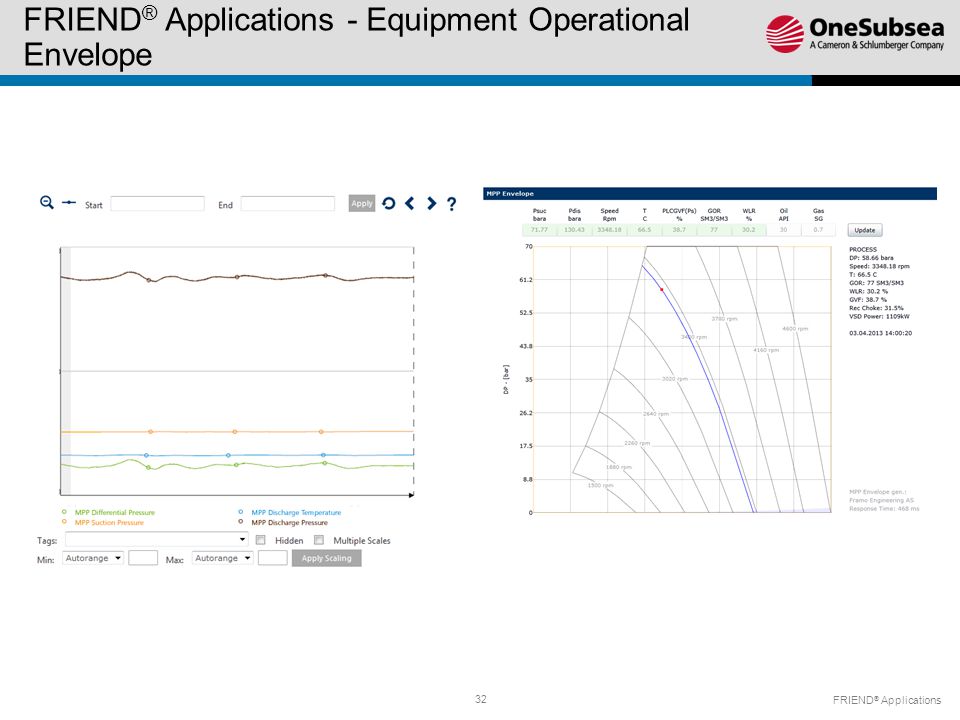This screenshot has height=720, width=960.
Task: Click the trend line marker icon beside Start
Action: [x=69, y=203]
